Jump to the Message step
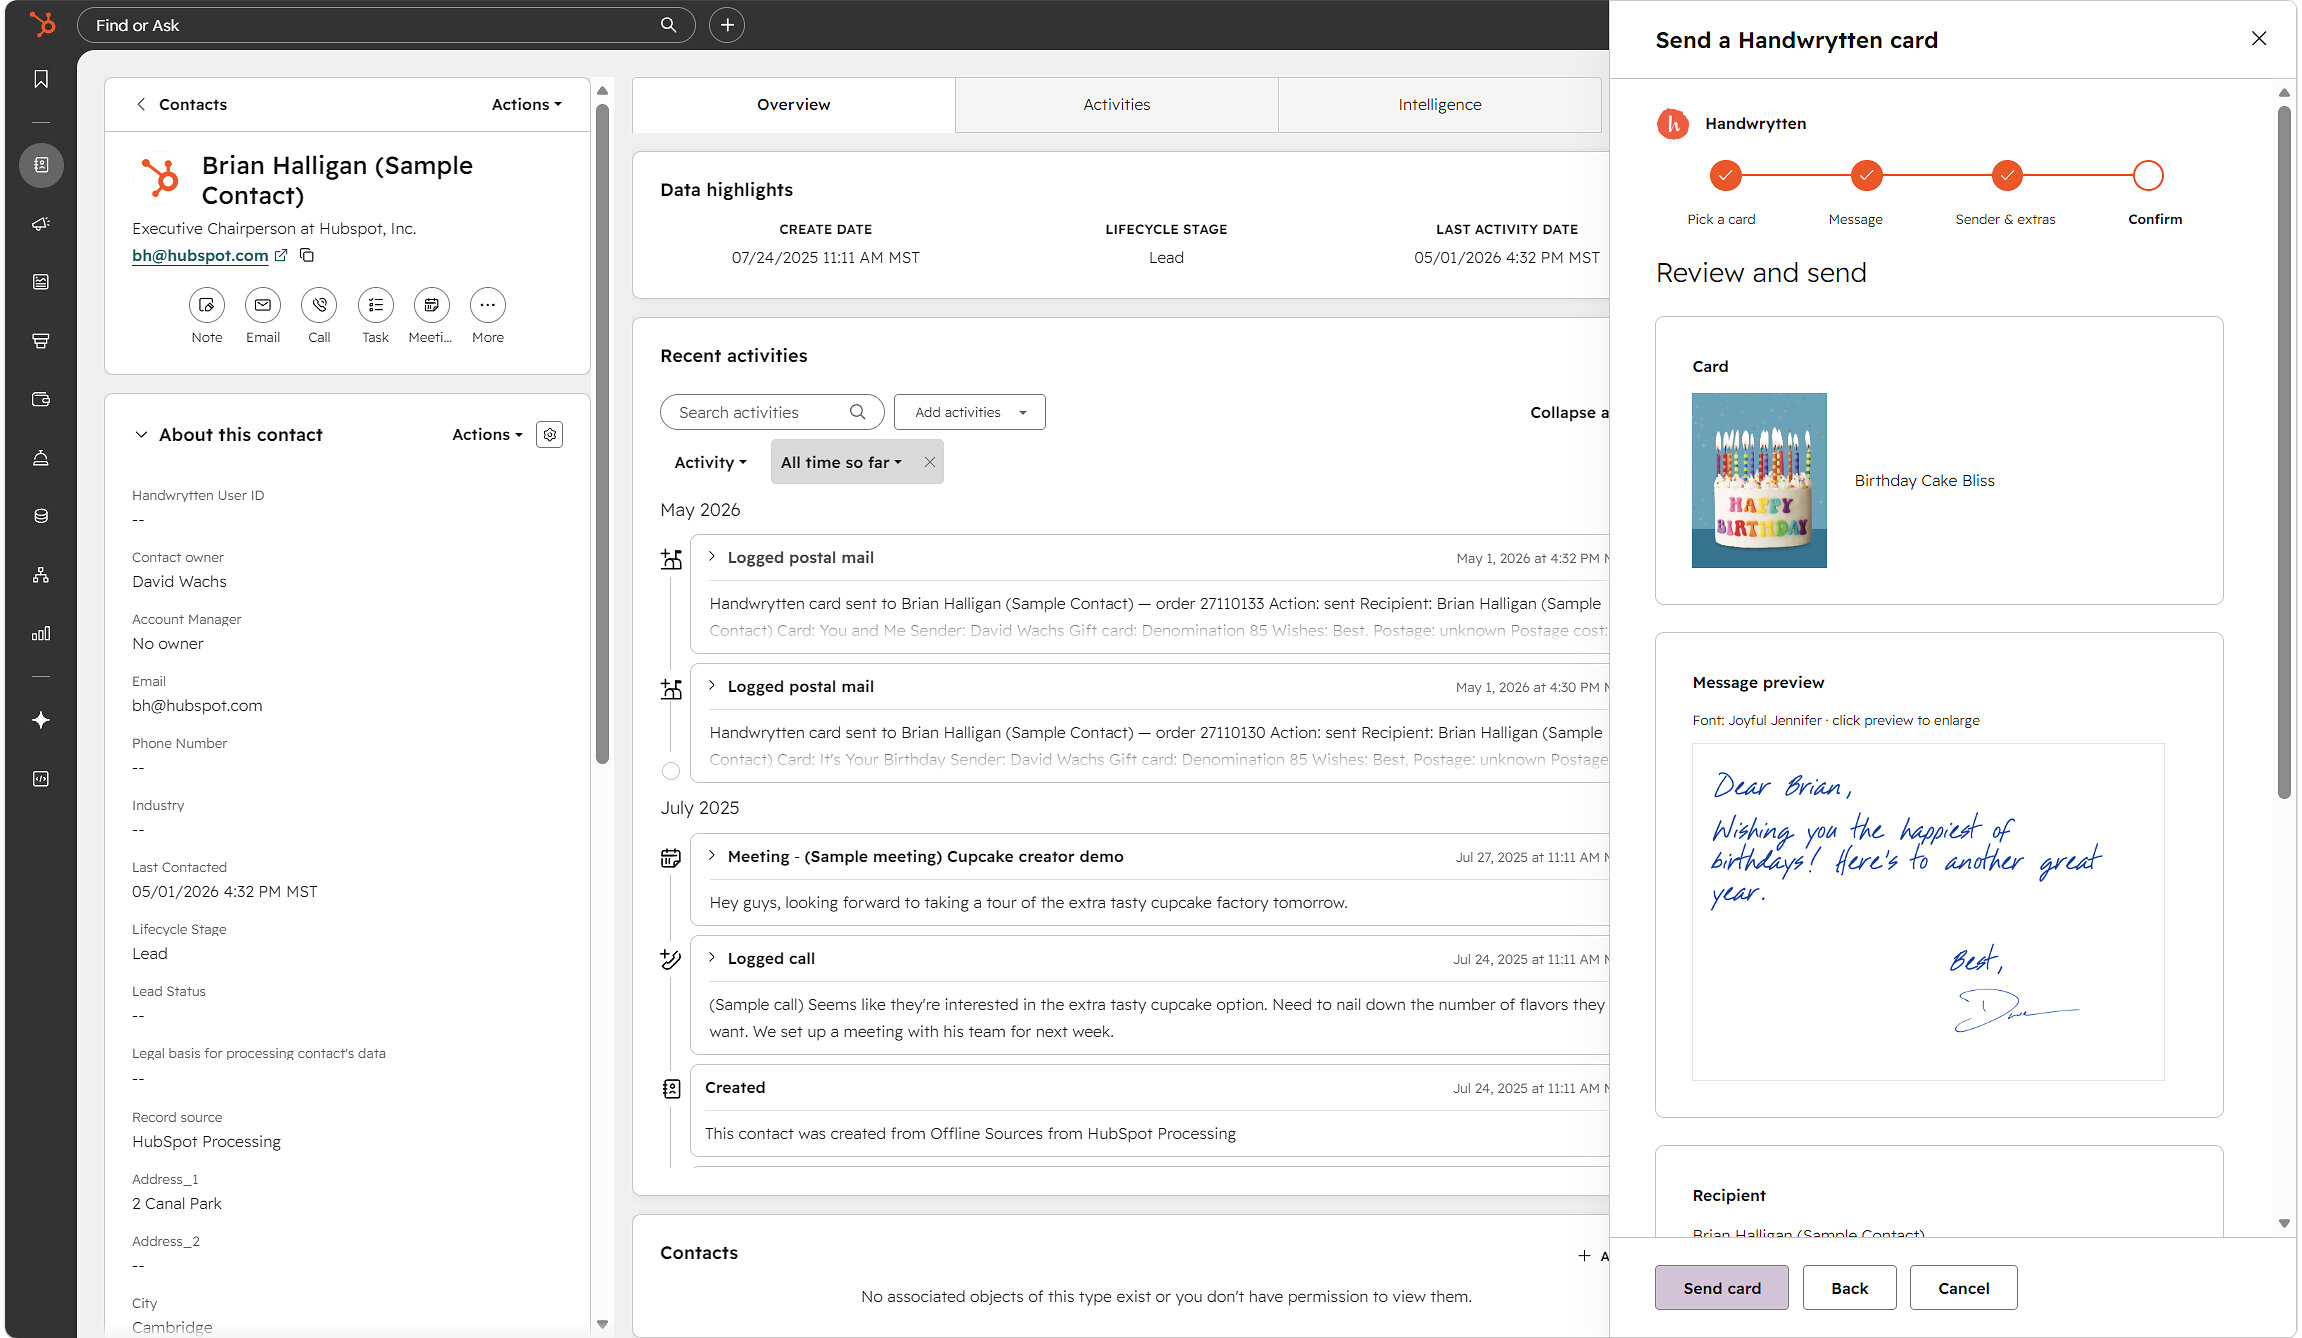This screenshot has height=1338, width=2302. 1866,175
